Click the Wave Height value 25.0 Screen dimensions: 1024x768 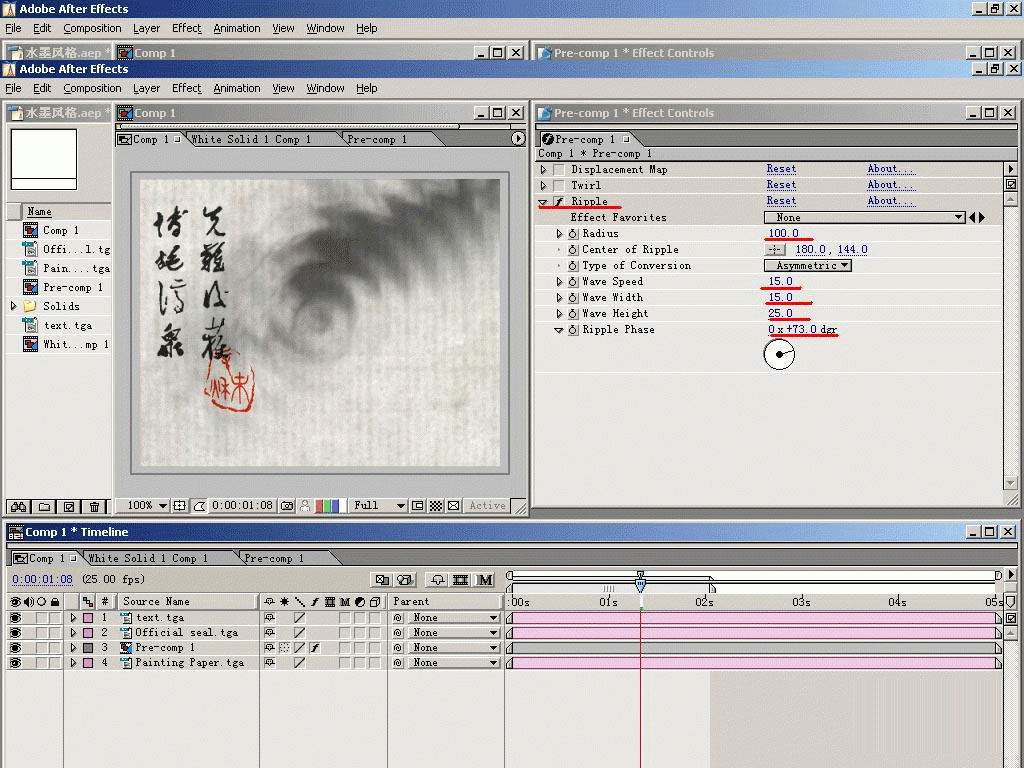[780, 313]
